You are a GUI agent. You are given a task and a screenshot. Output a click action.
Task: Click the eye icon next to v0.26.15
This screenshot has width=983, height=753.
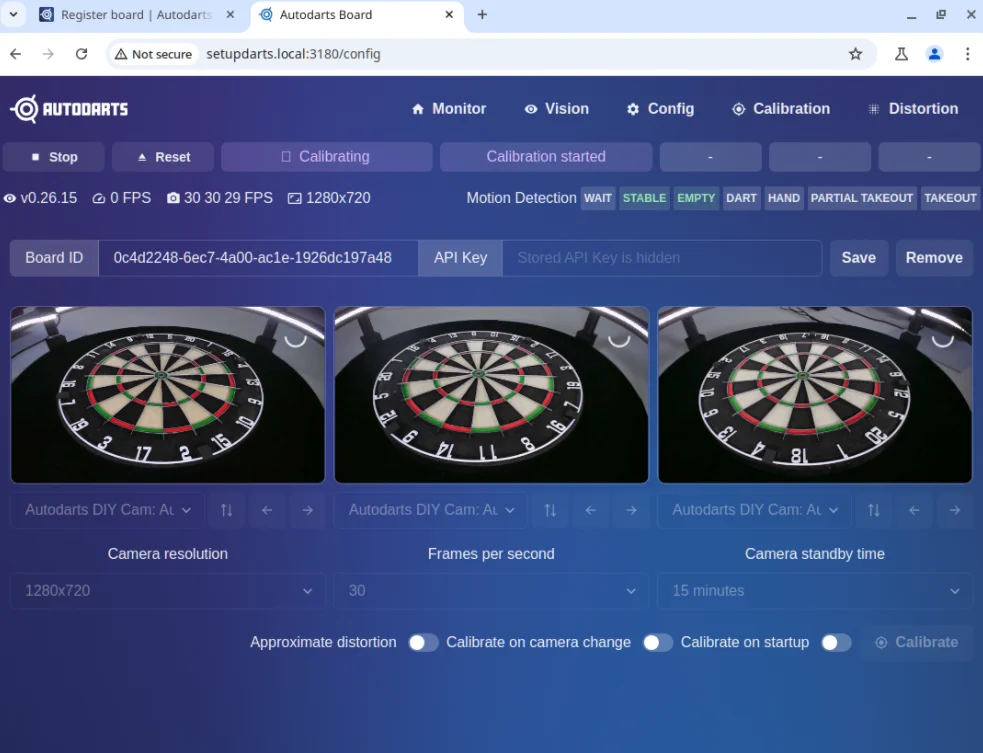(x=9, y=199)
